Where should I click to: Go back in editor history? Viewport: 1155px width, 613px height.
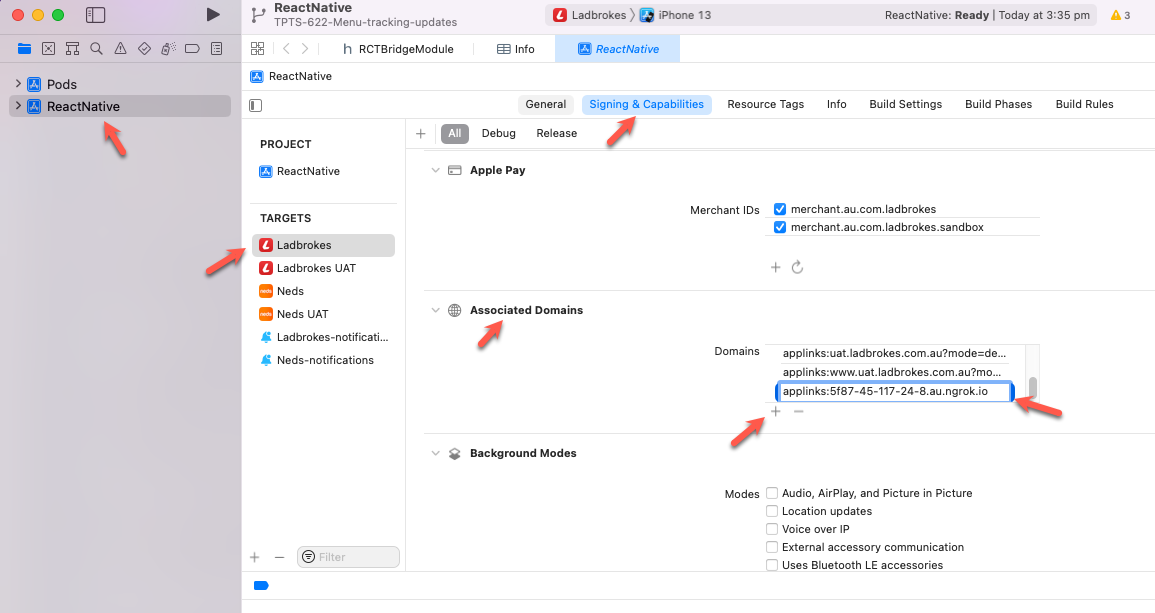coord(287,49)
